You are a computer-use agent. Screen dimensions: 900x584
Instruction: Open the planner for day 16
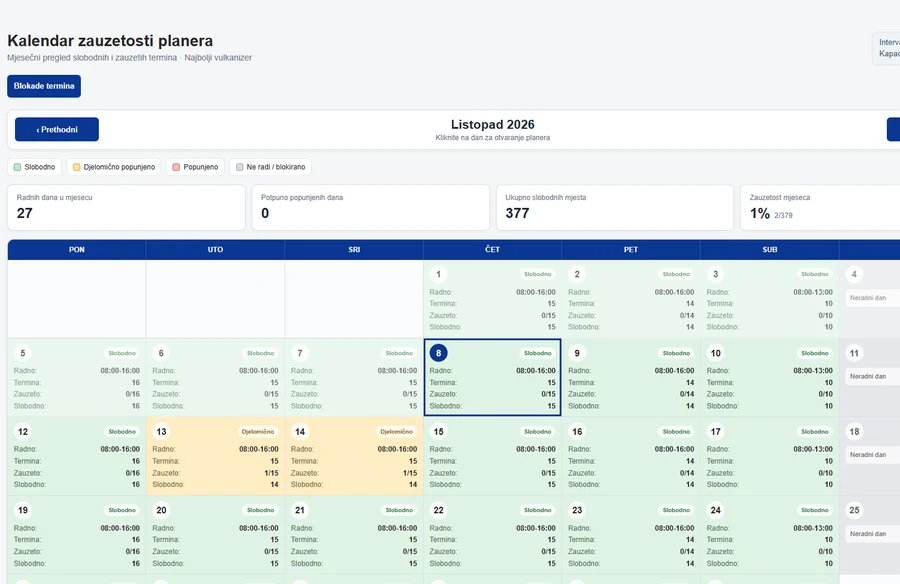click(x=631, y=456)
